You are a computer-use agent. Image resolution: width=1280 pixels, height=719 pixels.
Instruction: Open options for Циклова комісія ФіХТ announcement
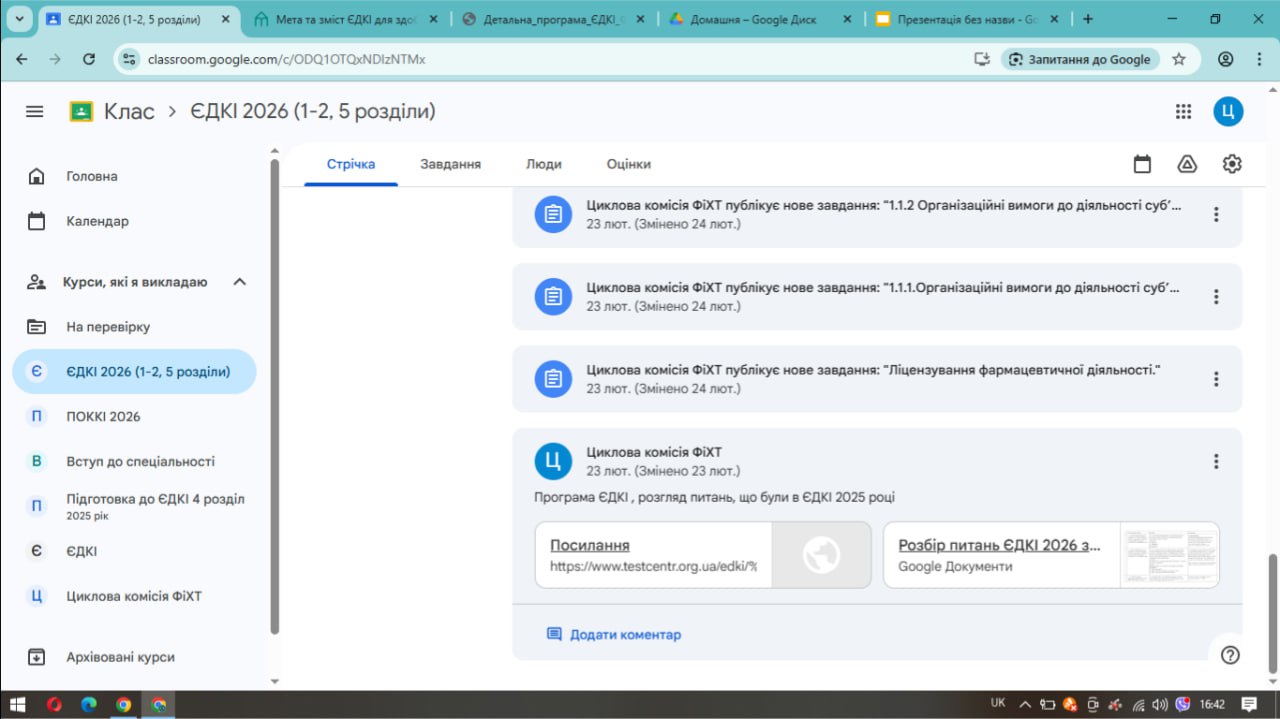(1216, 461)
